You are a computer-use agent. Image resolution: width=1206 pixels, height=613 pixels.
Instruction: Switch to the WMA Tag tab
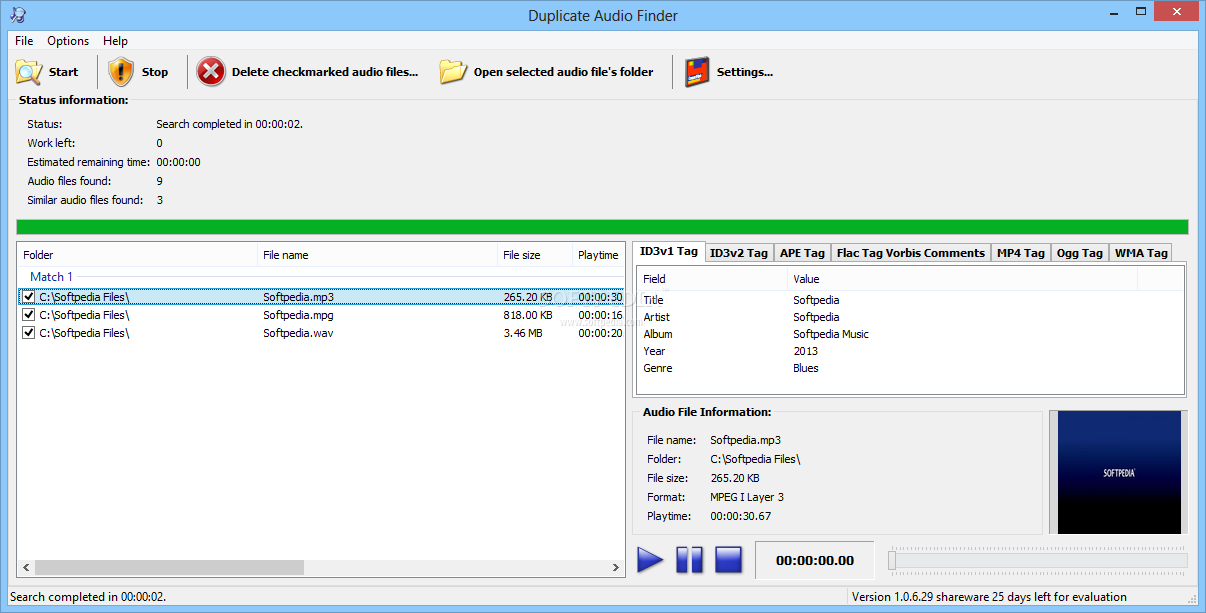(1141, 253)
